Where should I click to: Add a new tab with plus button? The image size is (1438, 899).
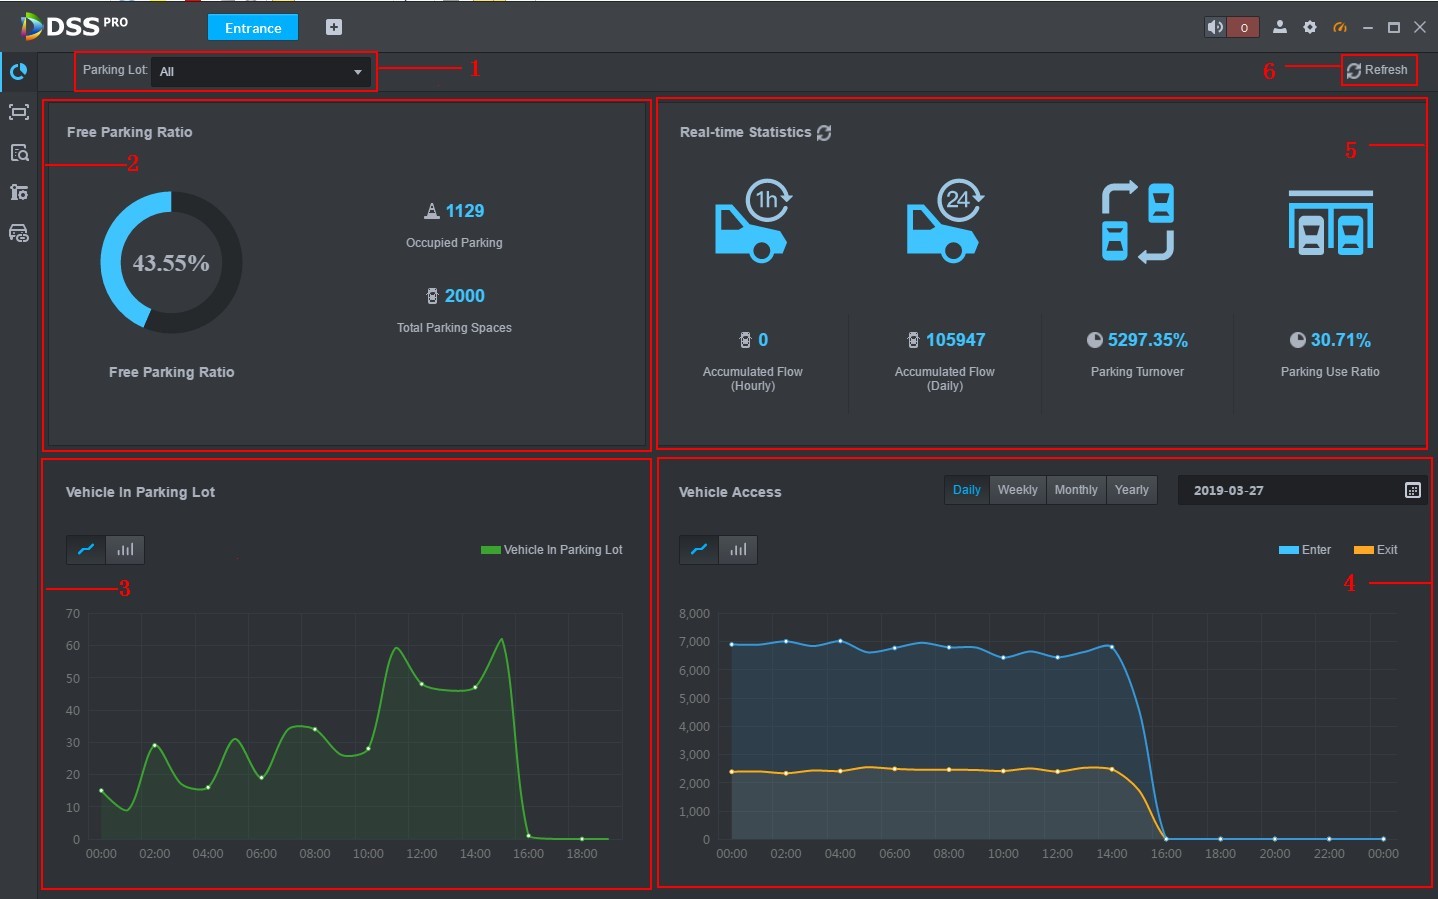coord(334,28)
